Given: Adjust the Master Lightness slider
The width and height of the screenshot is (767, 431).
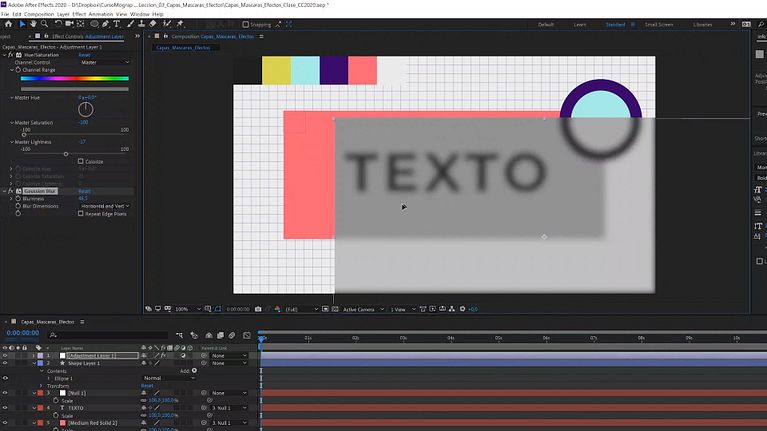Looking at the screenshot, I should (67, 154).
